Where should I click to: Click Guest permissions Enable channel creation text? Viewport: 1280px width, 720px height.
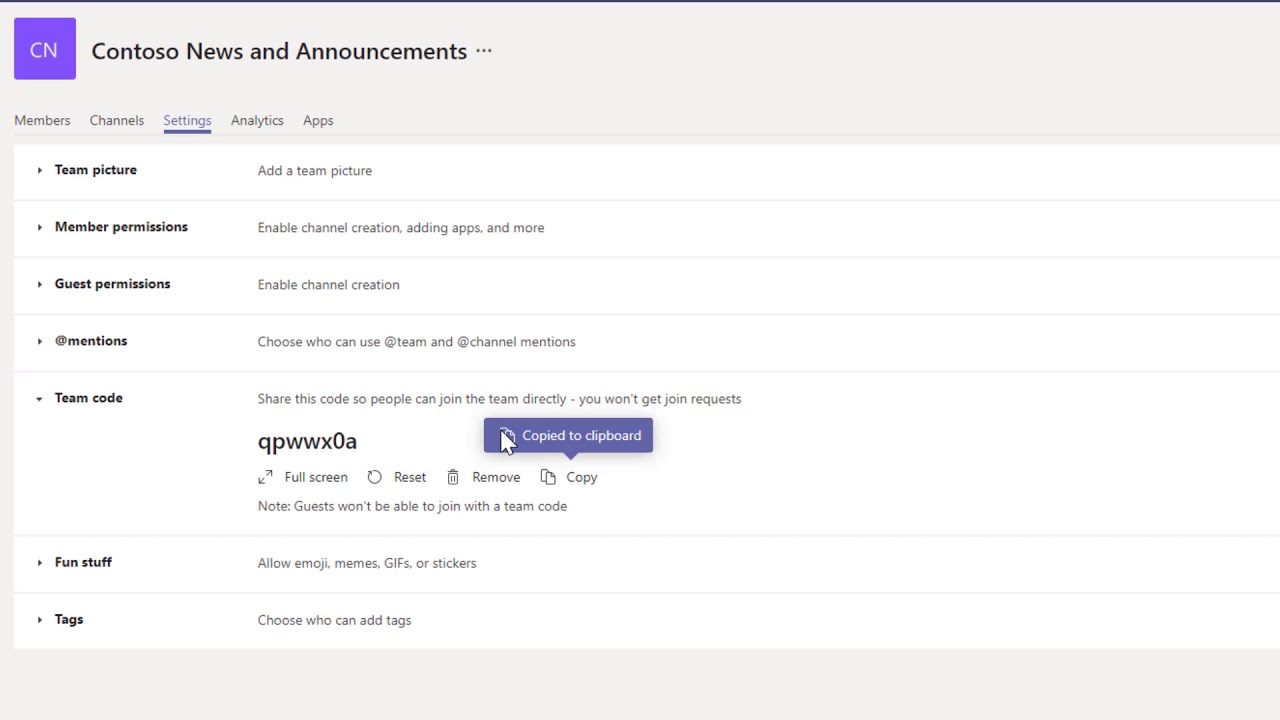328,285
